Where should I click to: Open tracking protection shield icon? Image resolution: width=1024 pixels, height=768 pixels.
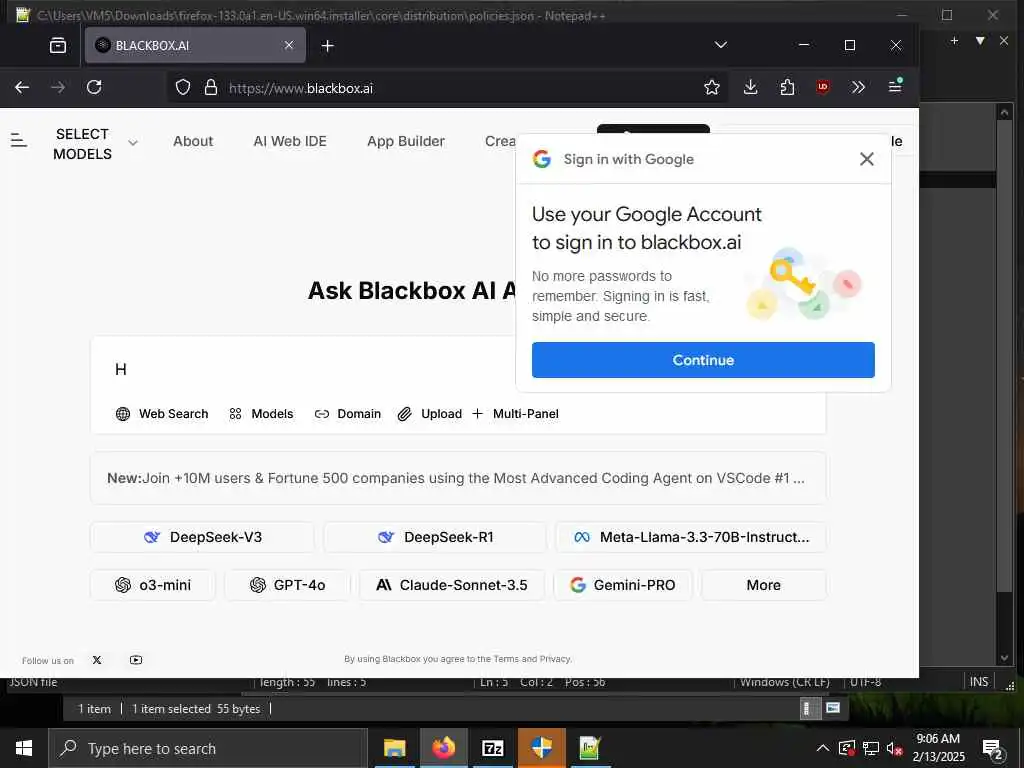click(183, 88)
